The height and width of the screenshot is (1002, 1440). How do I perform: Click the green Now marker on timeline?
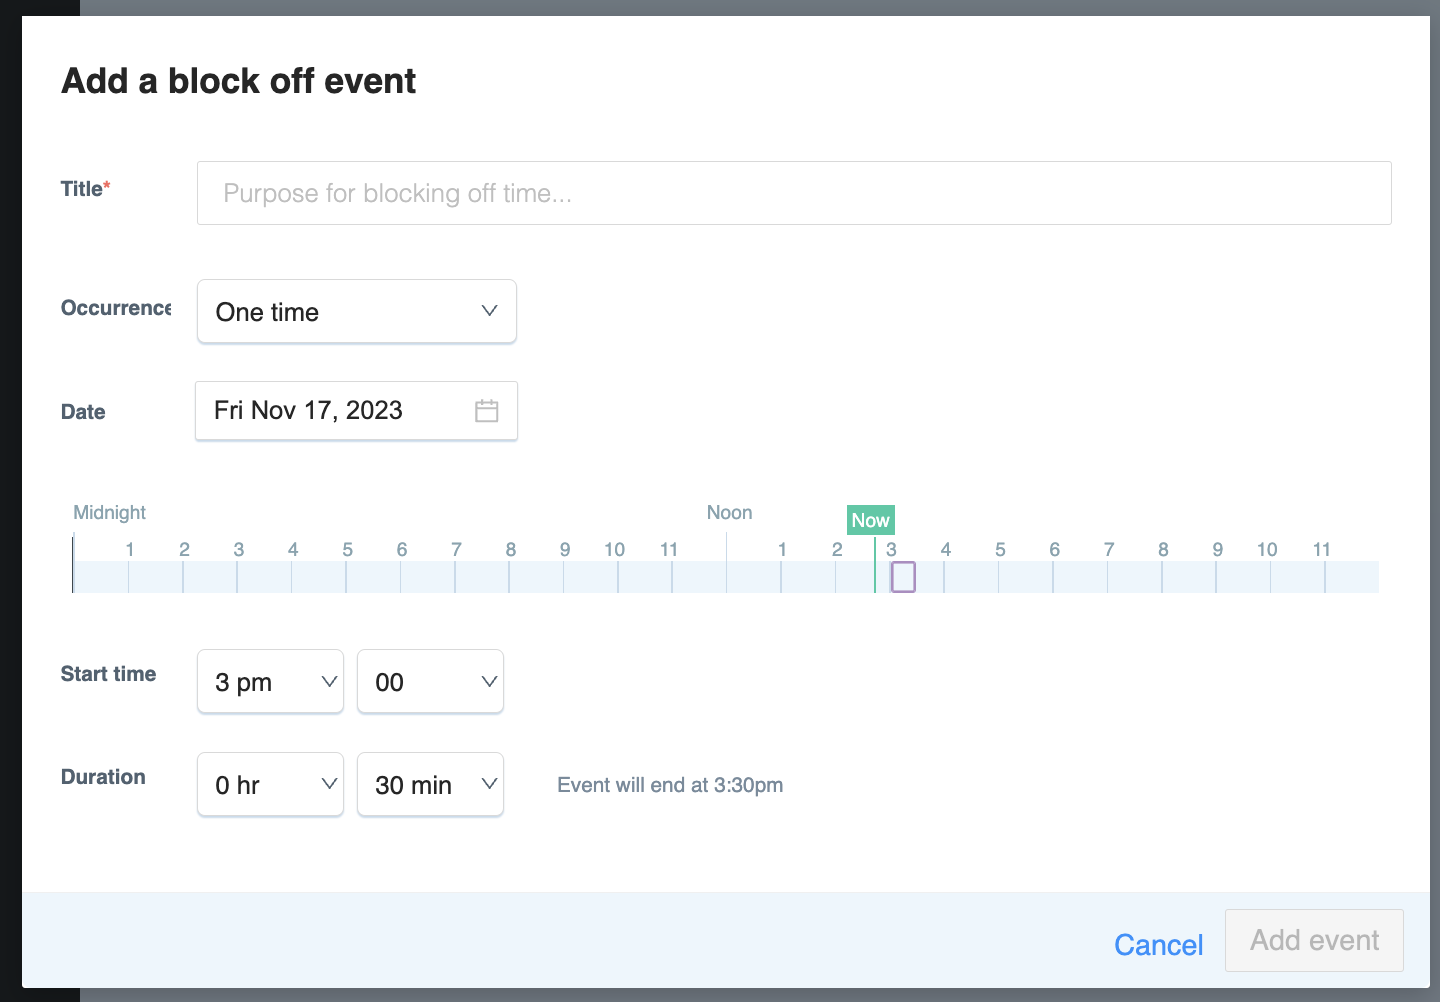(870, 520)
